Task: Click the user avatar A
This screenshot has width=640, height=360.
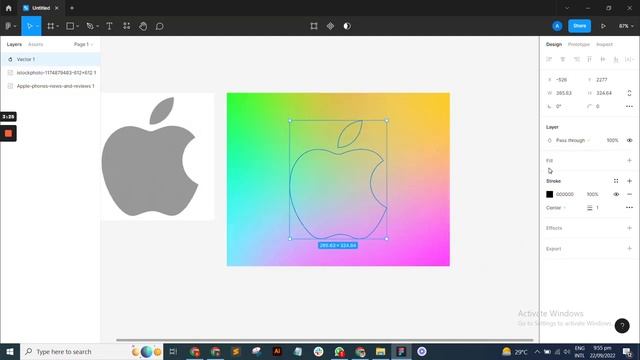Action: click(557, 26)
